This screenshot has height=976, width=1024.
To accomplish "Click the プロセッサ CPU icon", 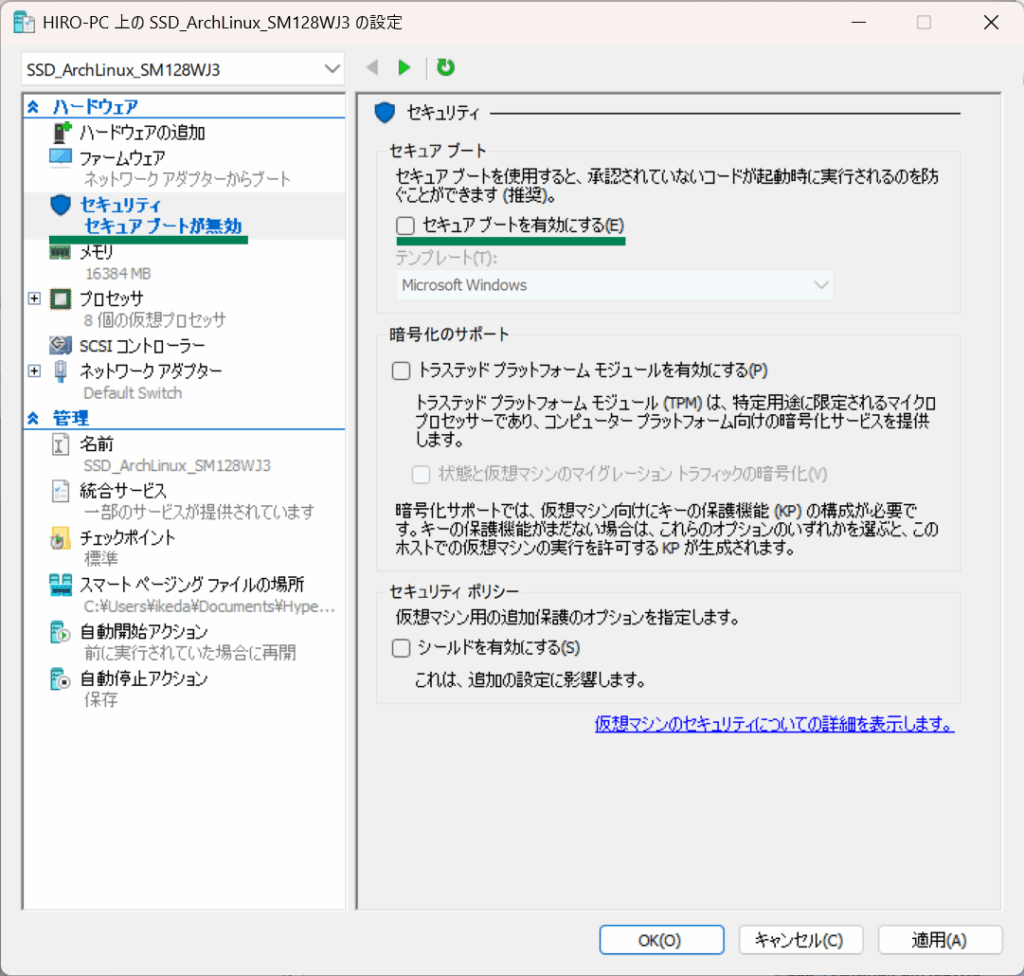I will [x=61, y=299].
